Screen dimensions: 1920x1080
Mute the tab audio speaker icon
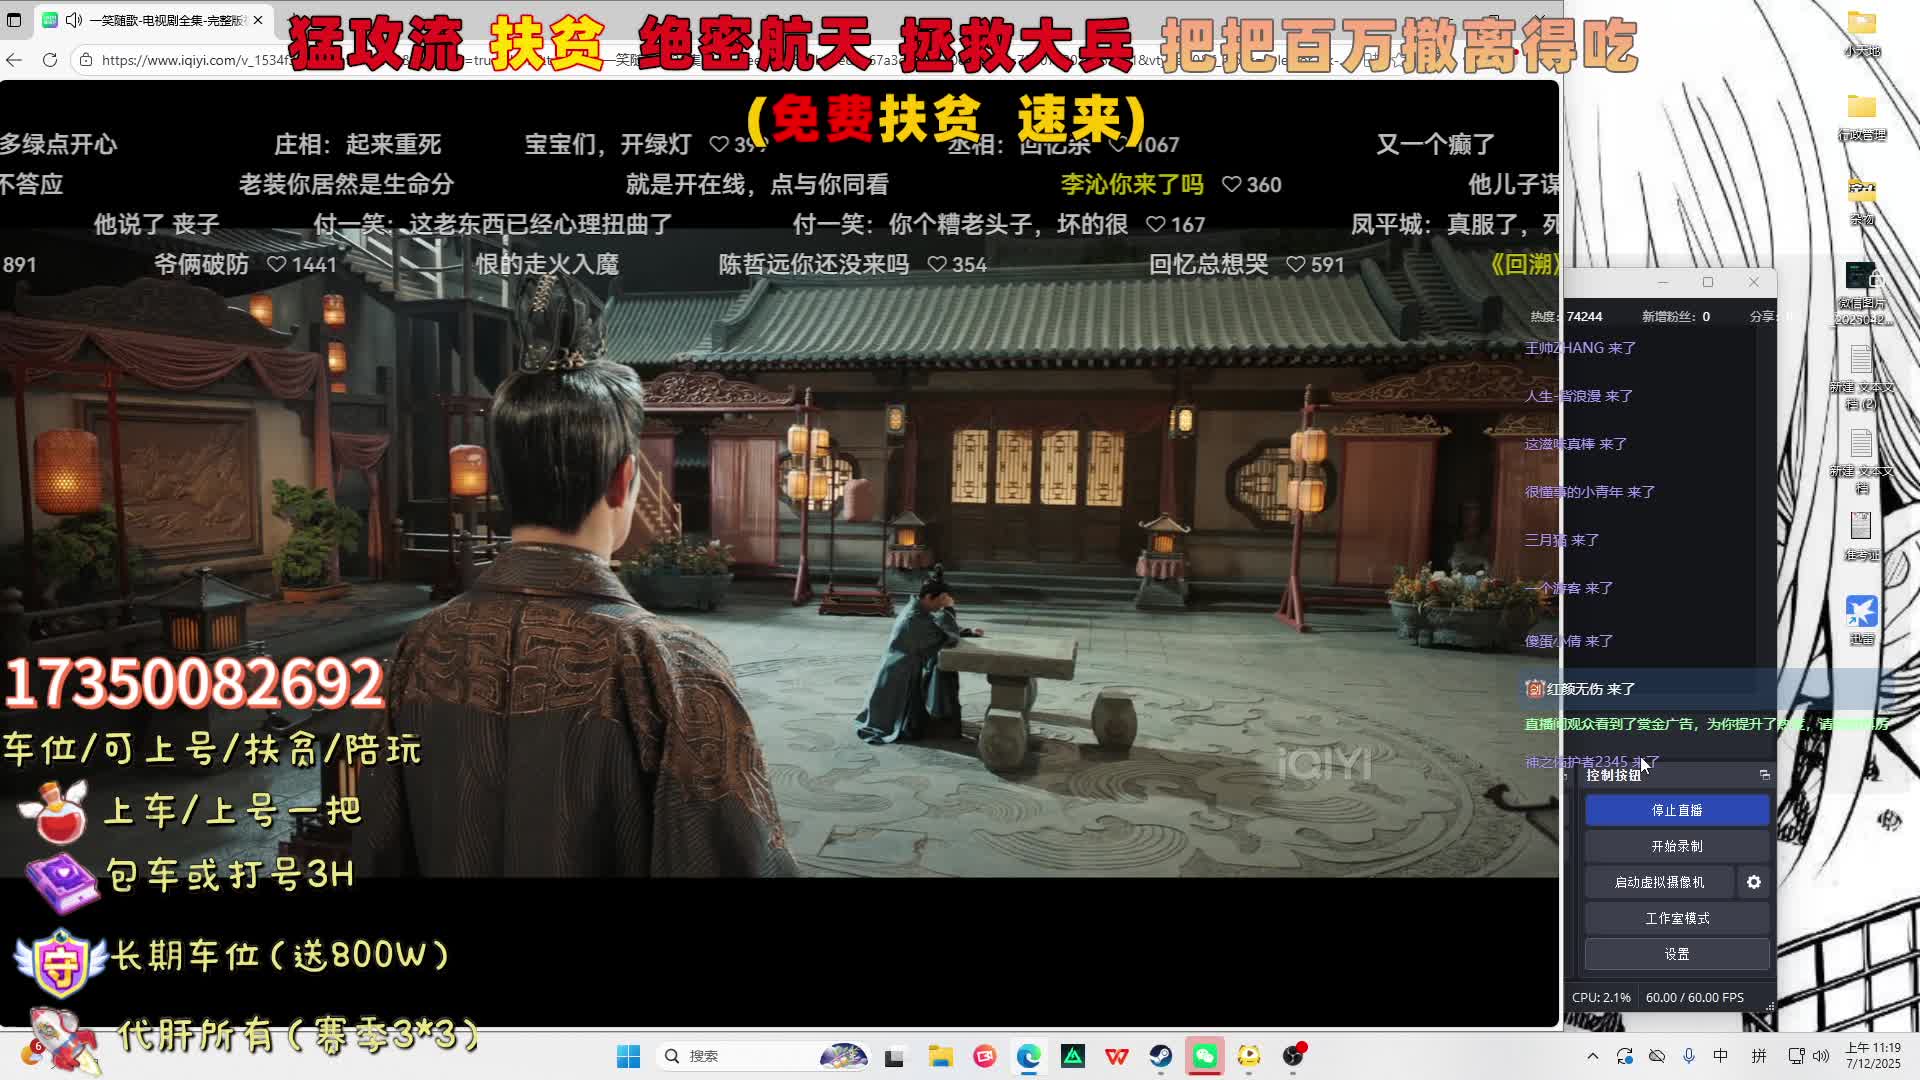pos(74,20)
